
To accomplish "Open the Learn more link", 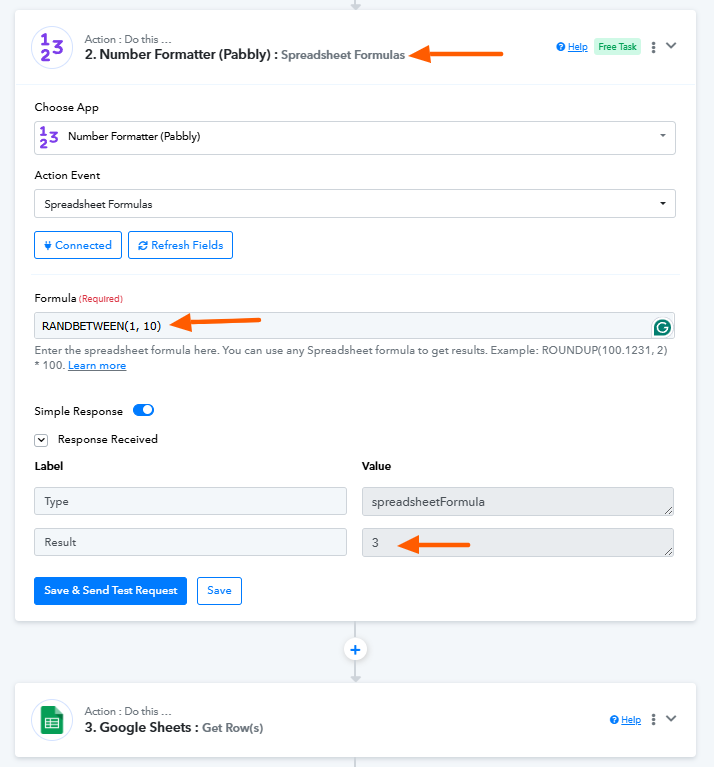I will tap(97, 366).
